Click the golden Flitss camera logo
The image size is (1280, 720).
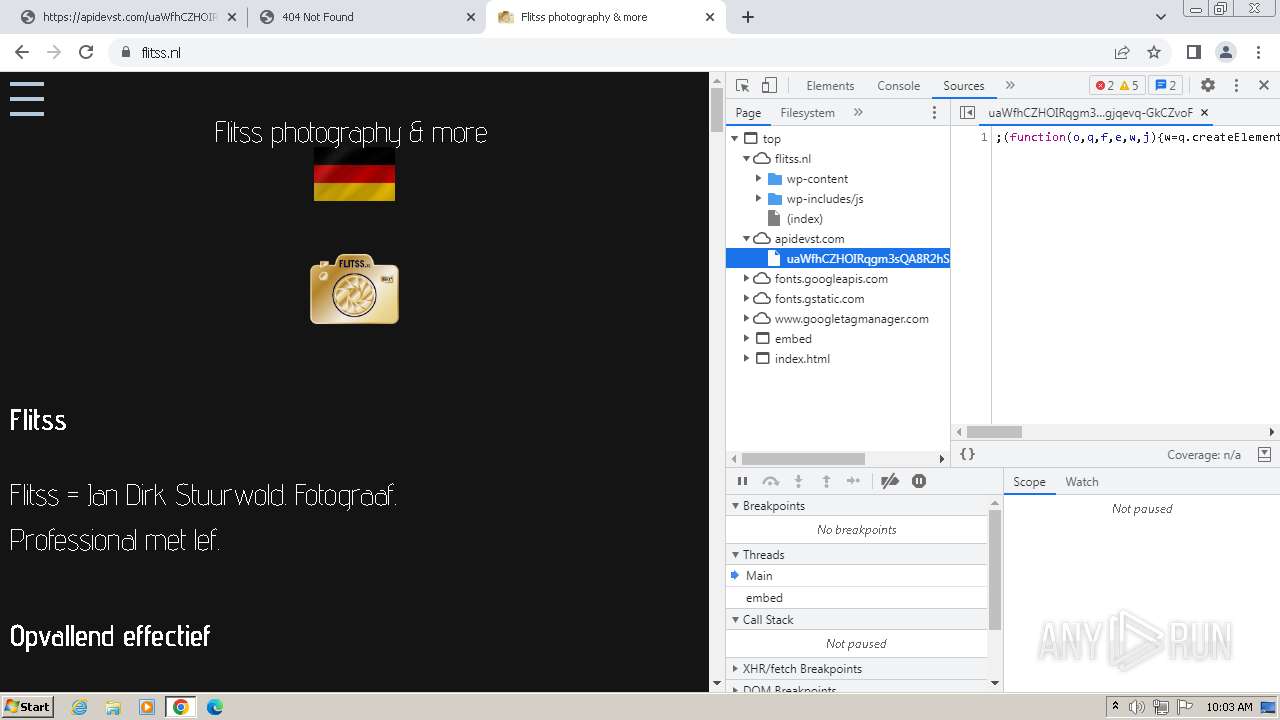(x=354, y=289)
